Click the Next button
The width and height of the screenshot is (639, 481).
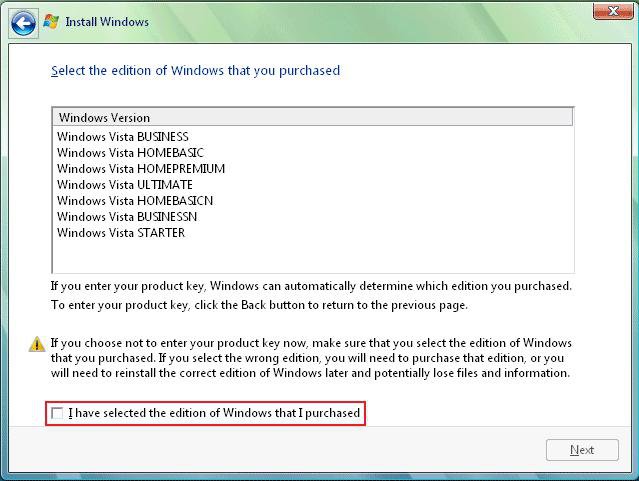(582, 450)
